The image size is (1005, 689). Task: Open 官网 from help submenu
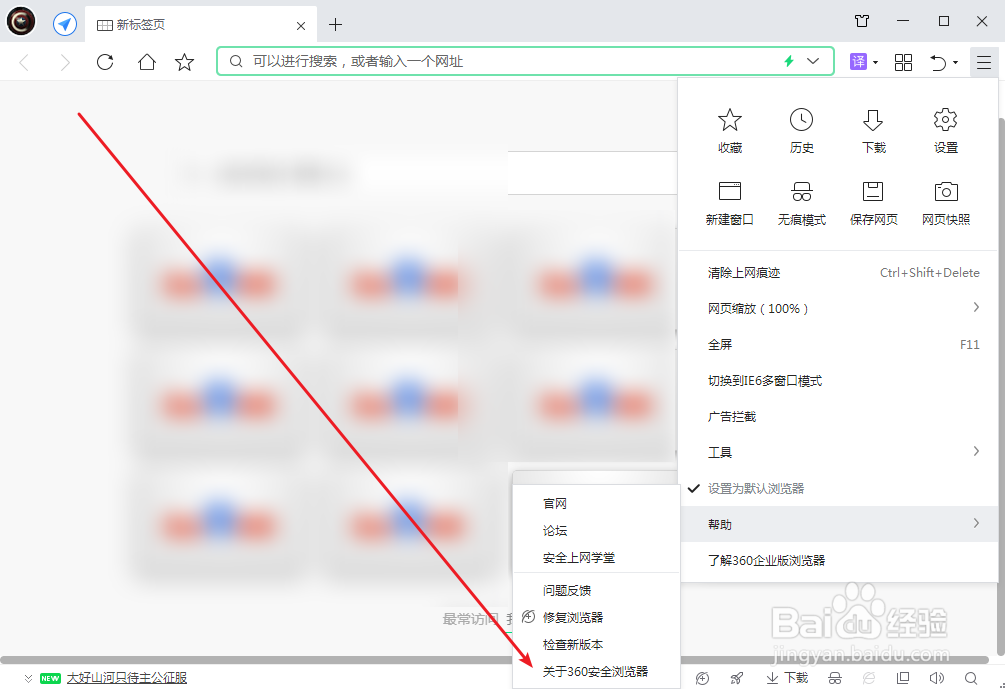(x=596, y=504)
